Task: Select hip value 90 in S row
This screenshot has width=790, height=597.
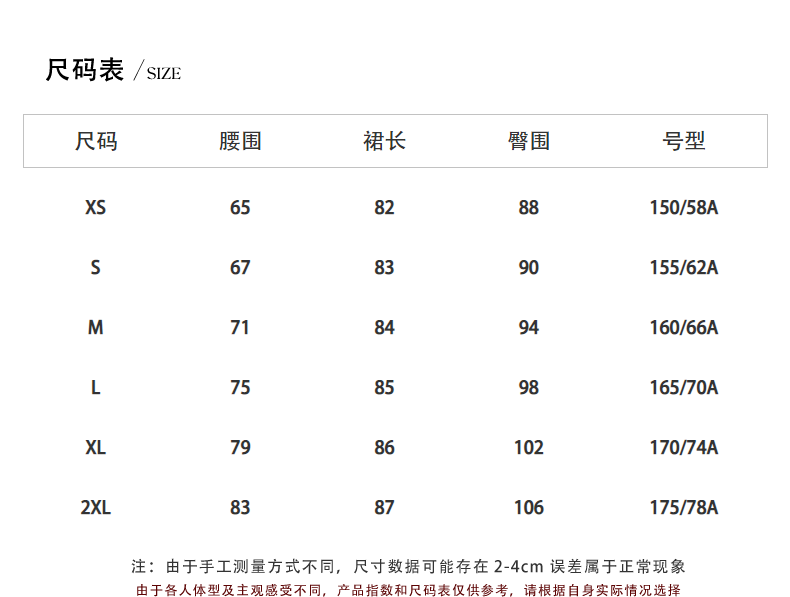Action: pyautogui.click(x=529, y=268)
